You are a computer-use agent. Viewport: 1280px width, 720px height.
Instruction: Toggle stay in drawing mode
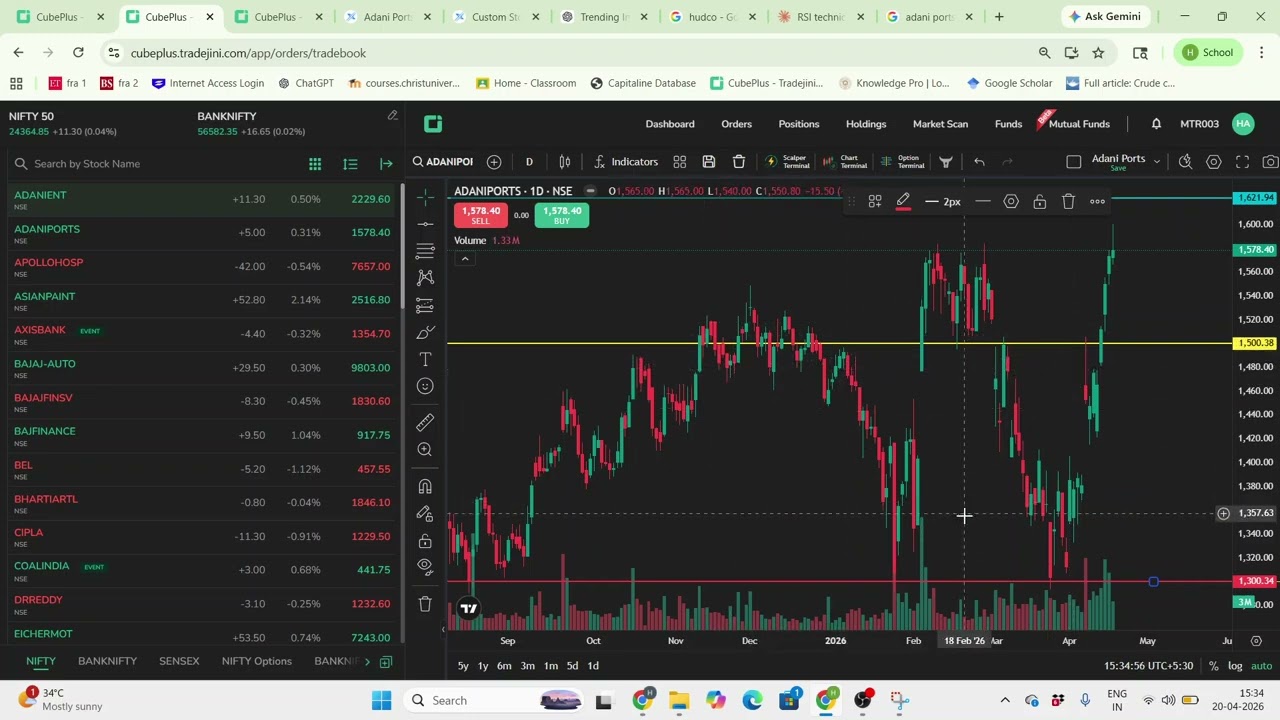tap(425, 513)
